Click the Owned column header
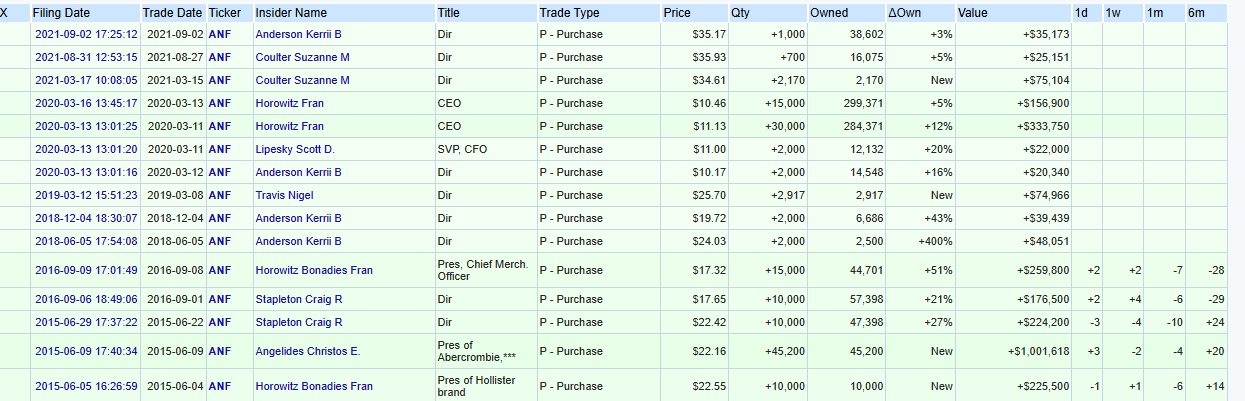The image size is (1245, 401). point(829,13)
